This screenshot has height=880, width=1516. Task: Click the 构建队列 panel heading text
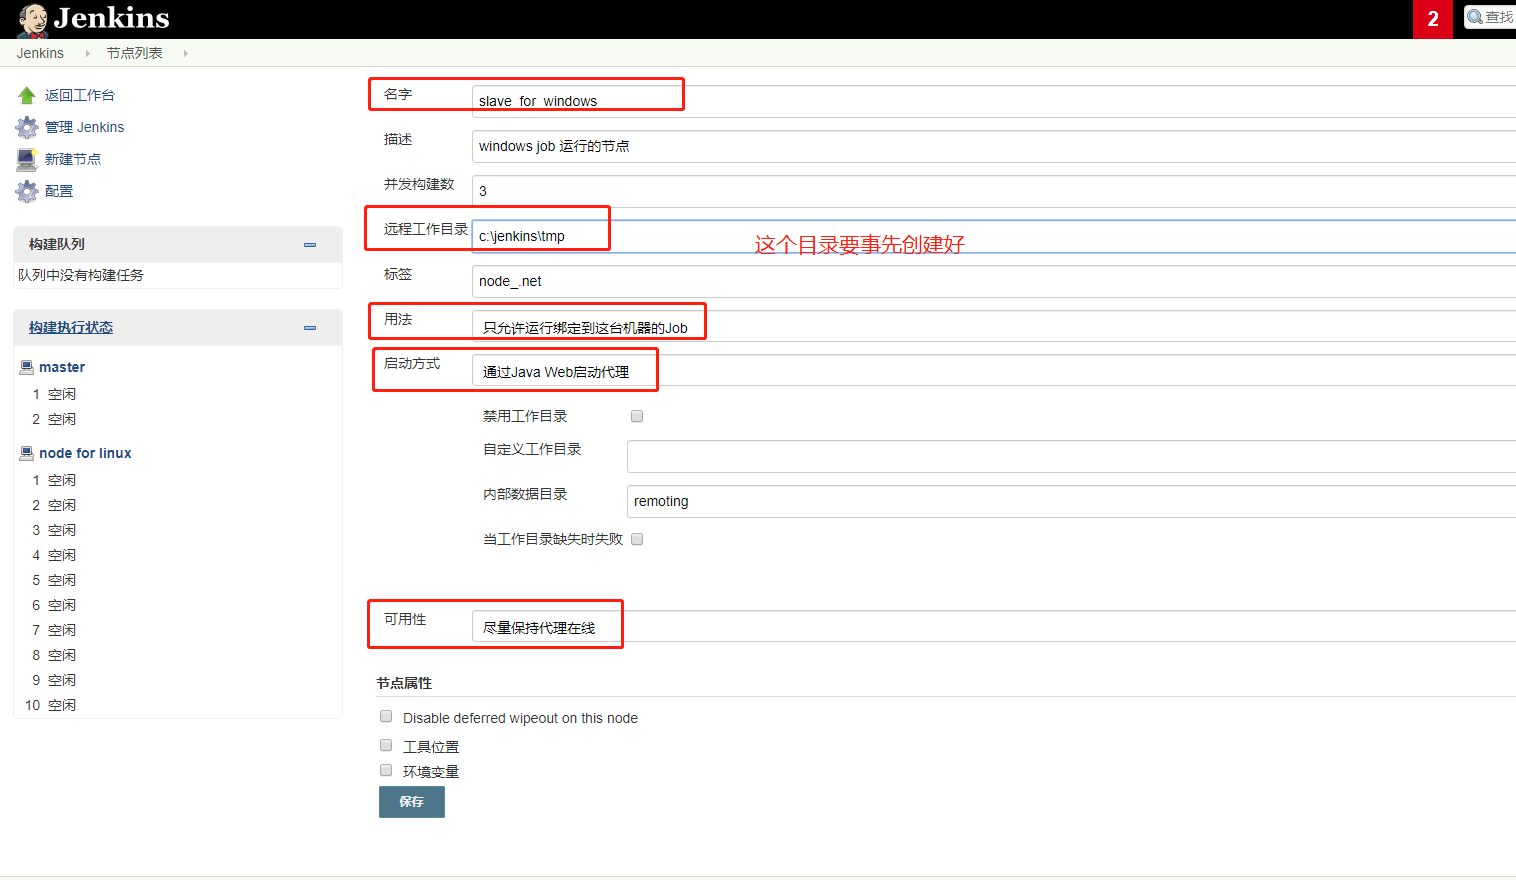click(57, 244)
